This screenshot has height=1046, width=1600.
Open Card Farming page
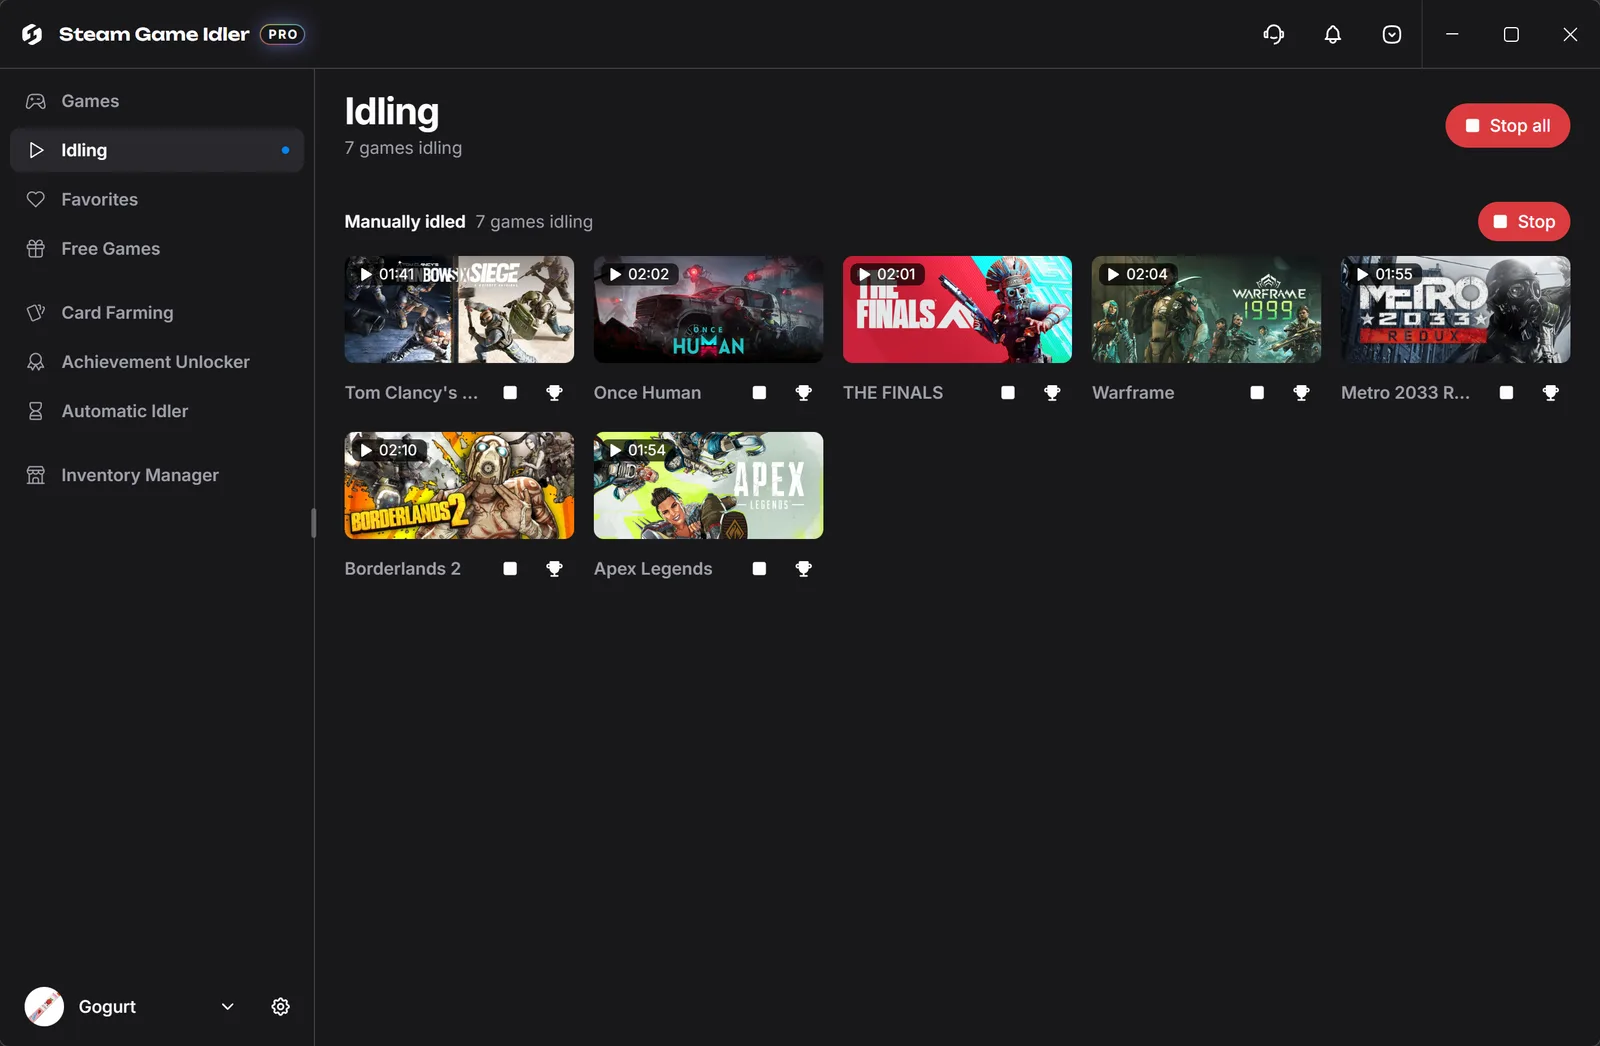(157, 313)
